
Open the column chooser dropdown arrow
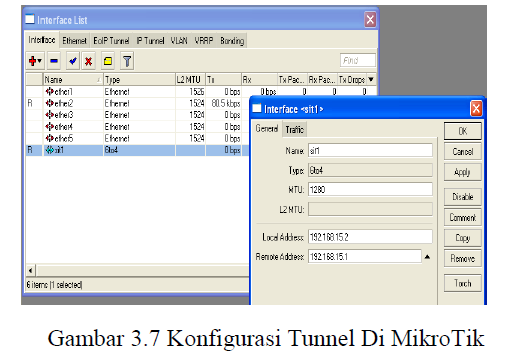[371, 79]
